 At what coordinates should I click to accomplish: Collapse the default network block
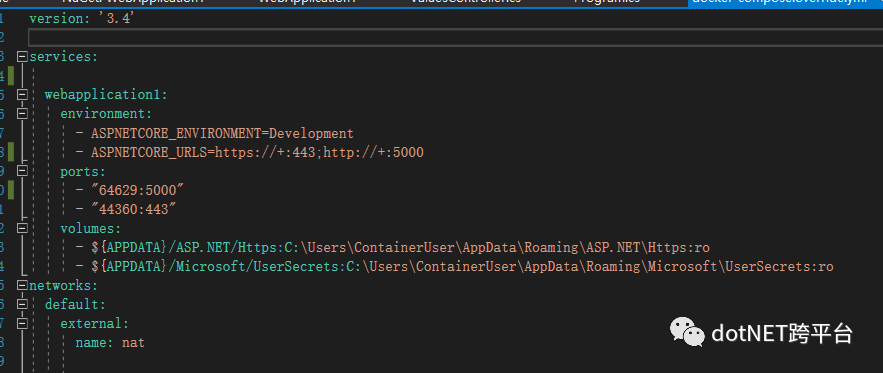pyautogui.click(x=23, y=304)
